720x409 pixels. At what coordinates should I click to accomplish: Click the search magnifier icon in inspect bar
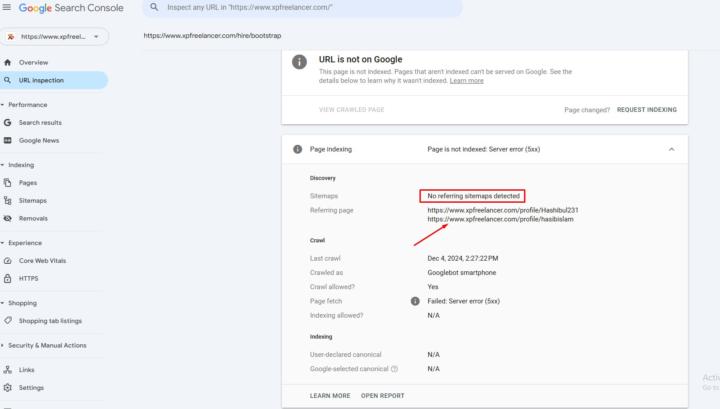pyautogui.click(x=154, y=7)
